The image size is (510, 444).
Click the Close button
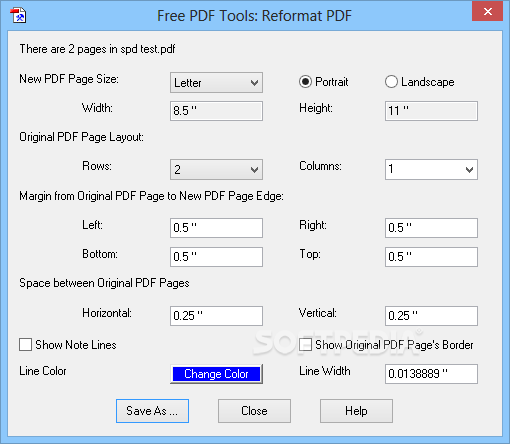click(x=254, y=411)
